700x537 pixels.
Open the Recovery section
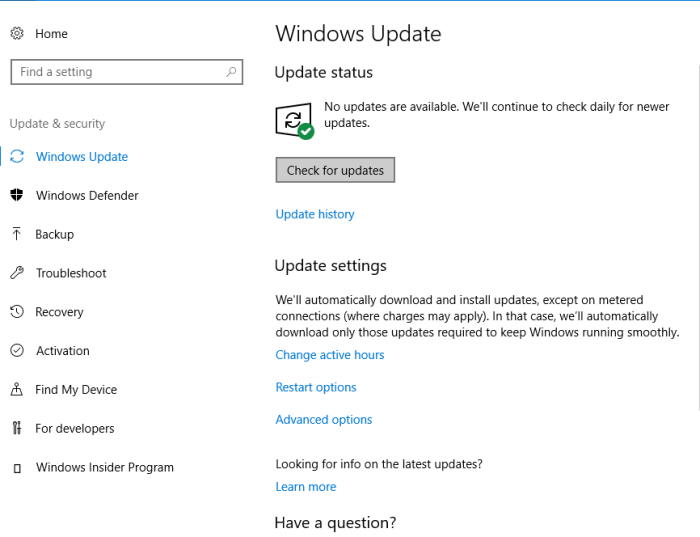pyautogui.click(x=59, y=312)
